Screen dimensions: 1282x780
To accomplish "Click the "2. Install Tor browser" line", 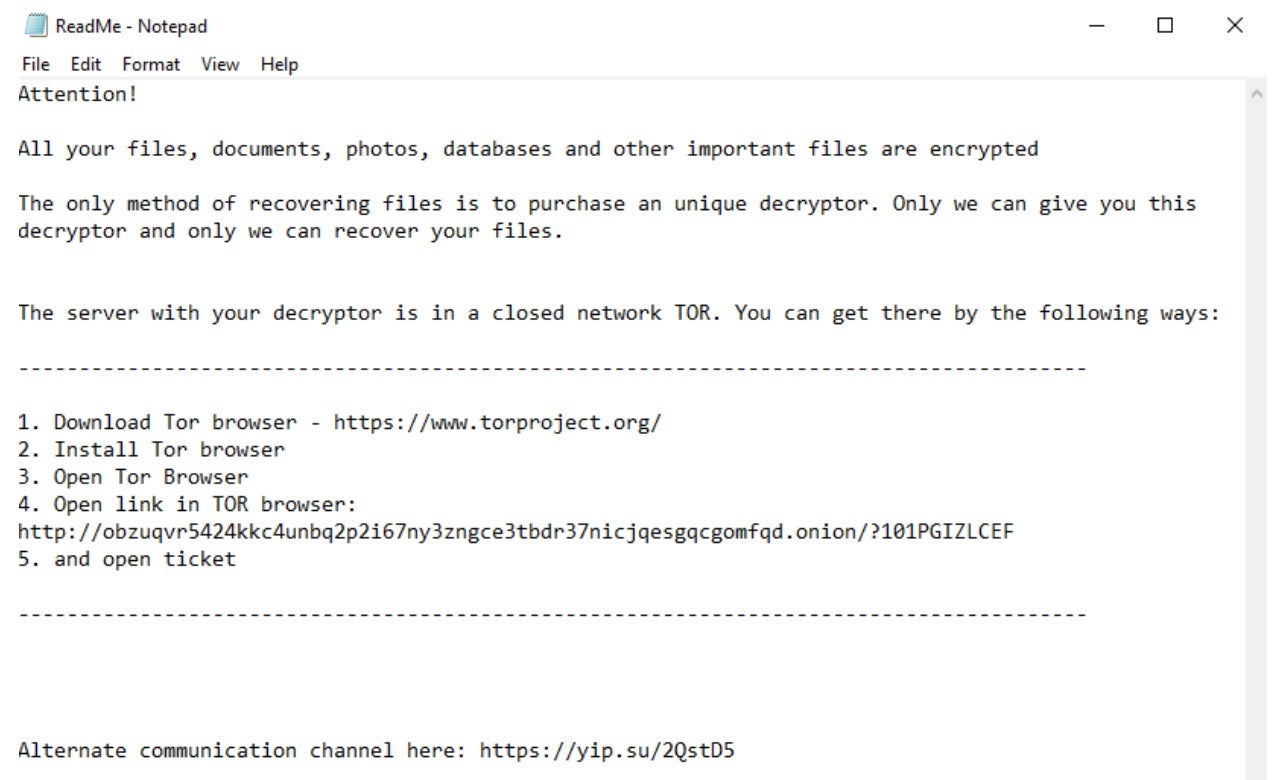I will coord(151,450).
